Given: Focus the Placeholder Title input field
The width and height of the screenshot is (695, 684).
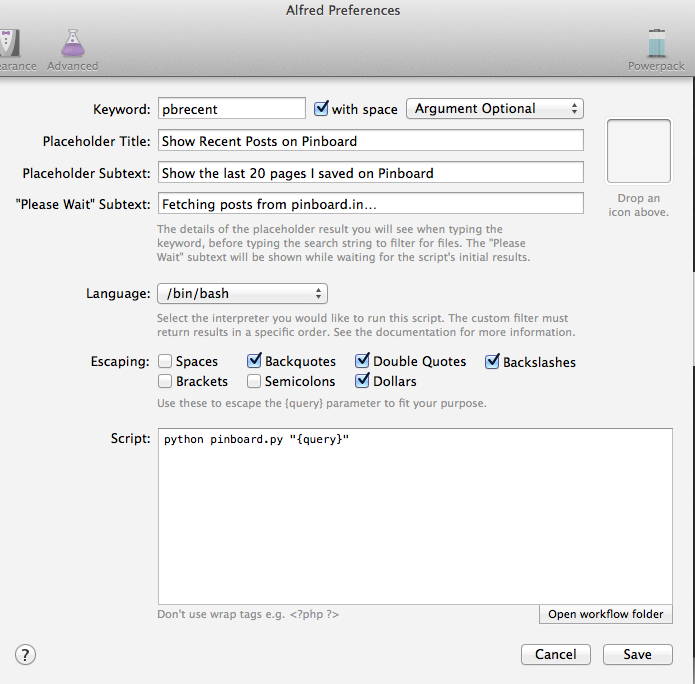Looking at the screenshot, I should 371,141.
